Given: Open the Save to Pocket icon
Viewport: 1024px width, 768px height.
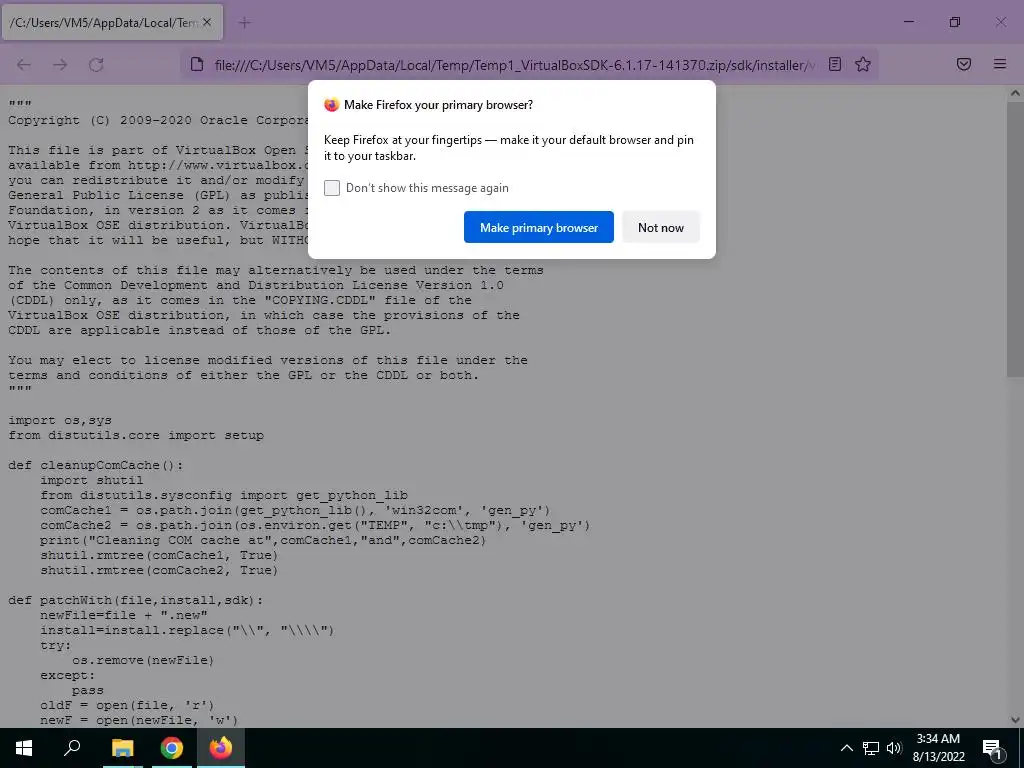Looking at the screenshot, I should [964, 64].
